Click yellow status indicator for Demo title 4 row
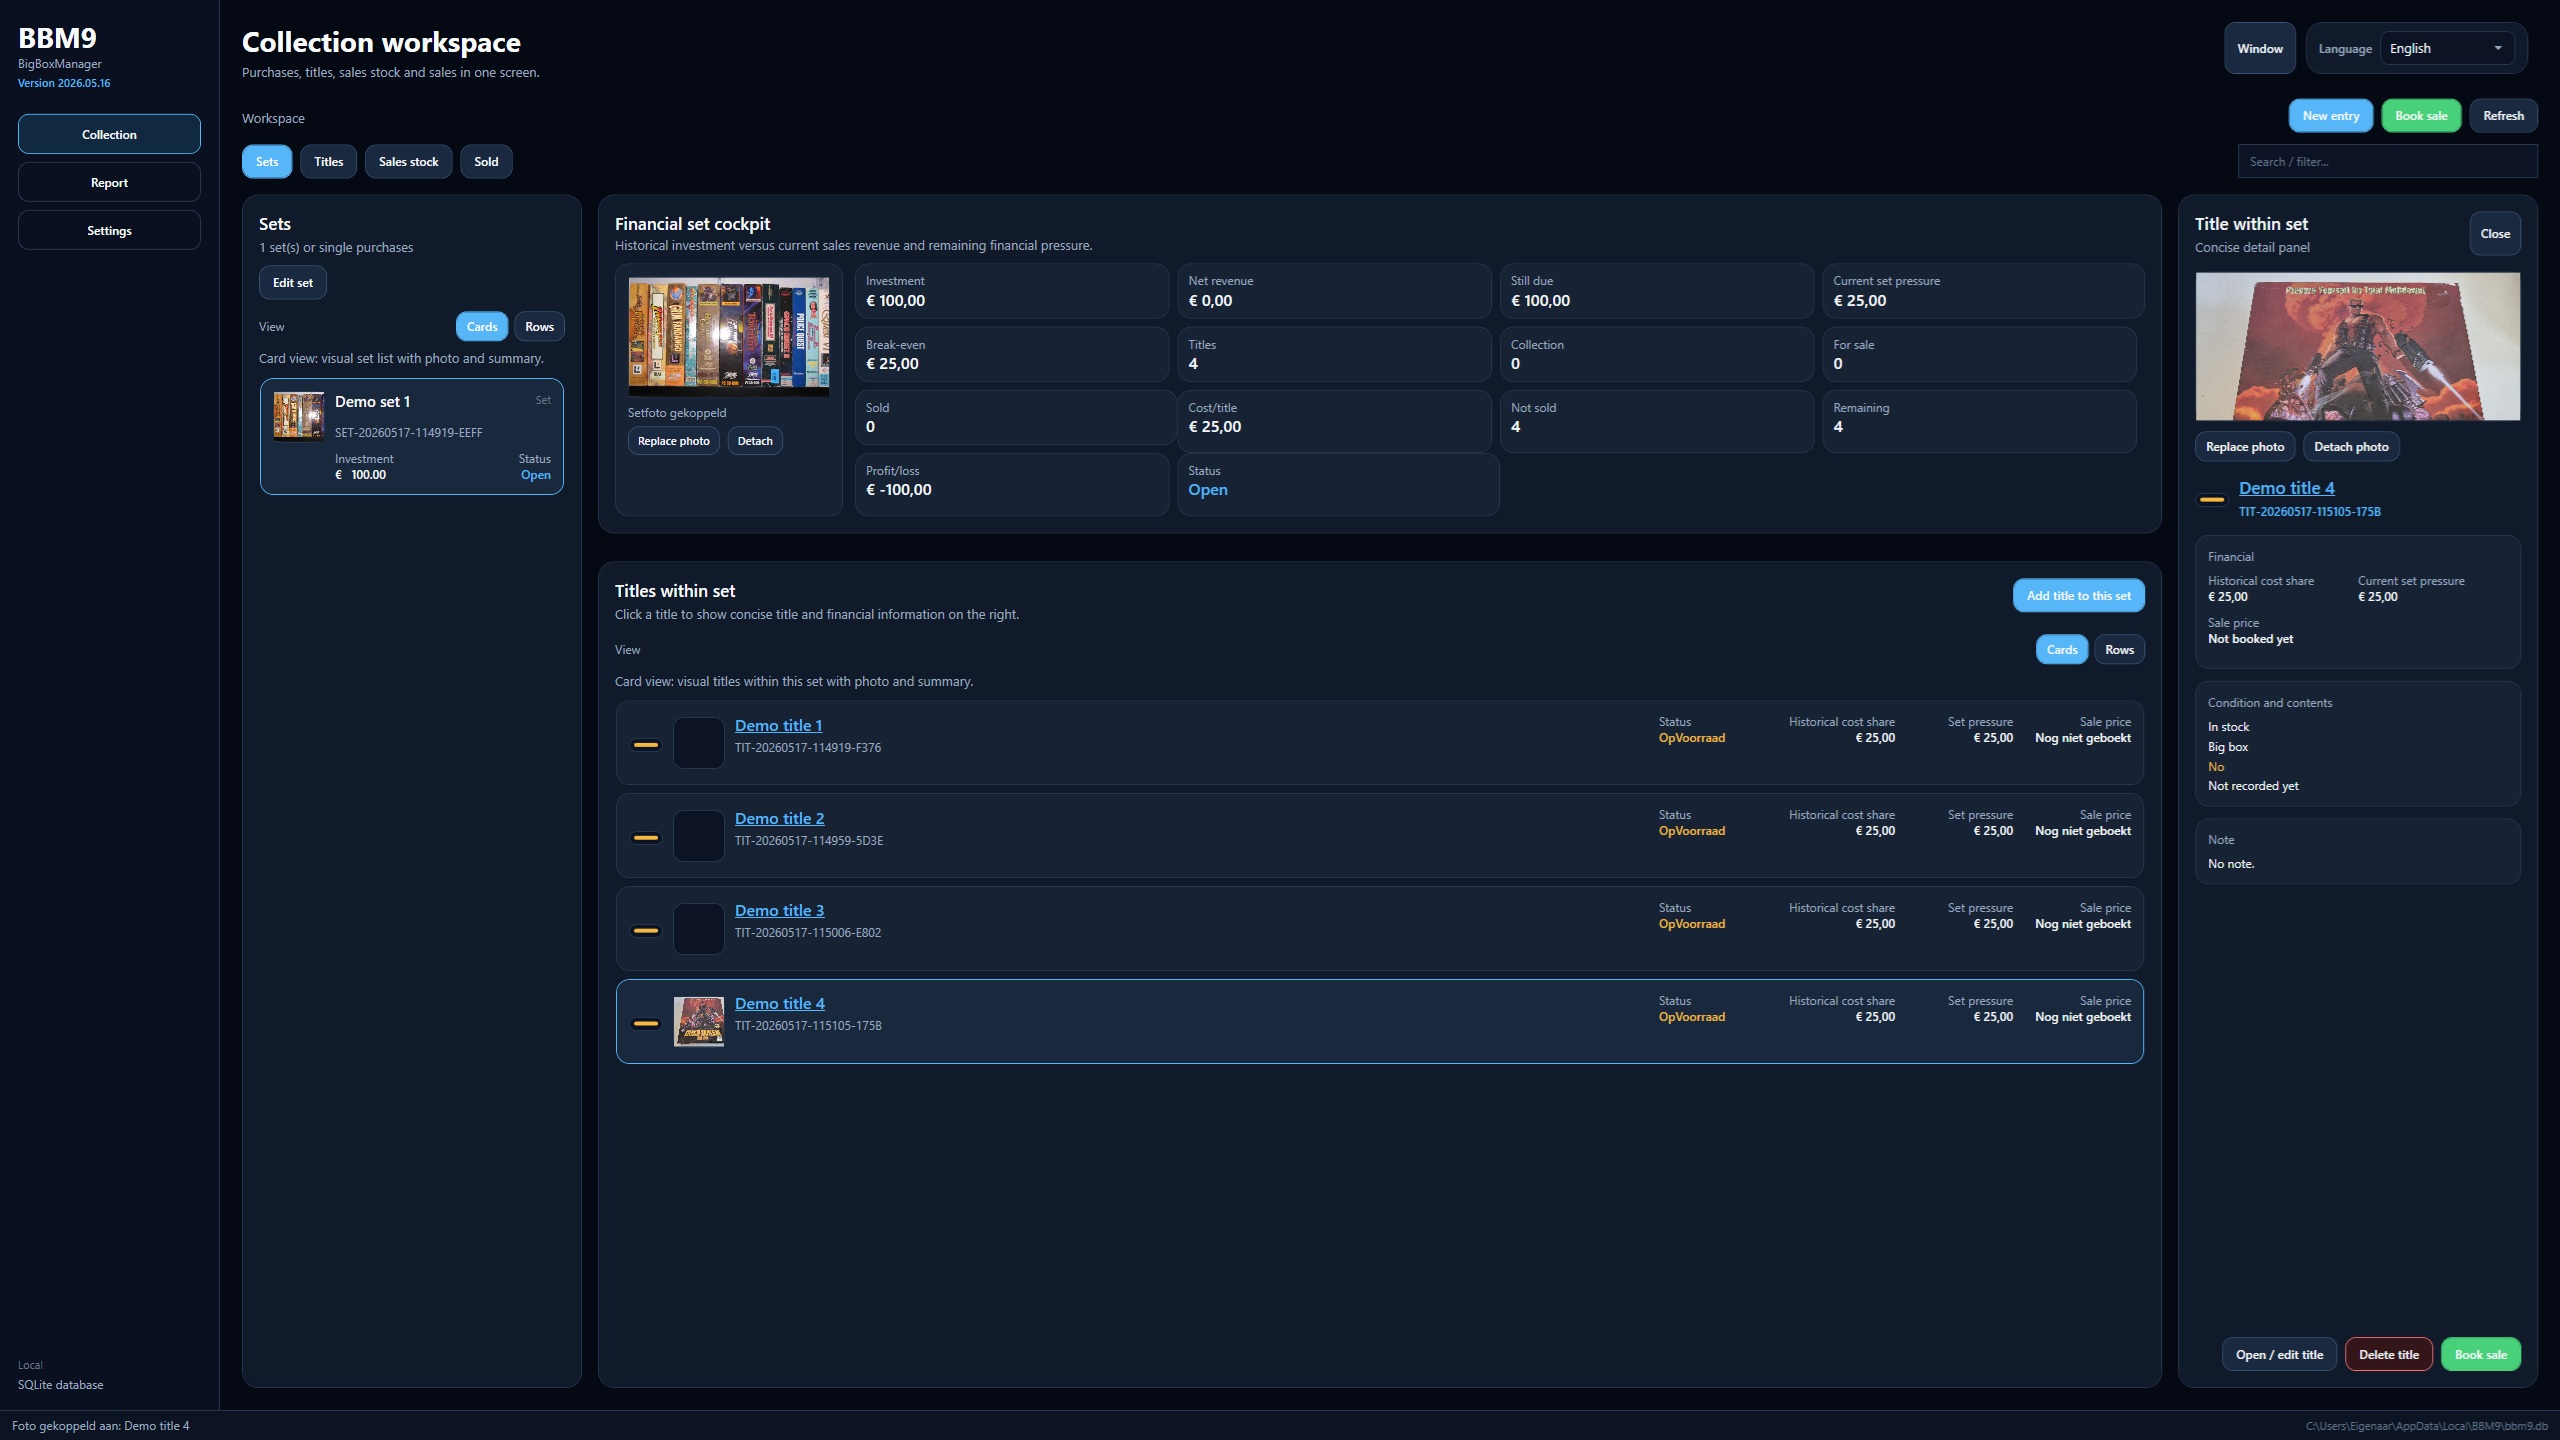The image size is (2560, 1440). pyautogui.click(x=646, y=1023)
